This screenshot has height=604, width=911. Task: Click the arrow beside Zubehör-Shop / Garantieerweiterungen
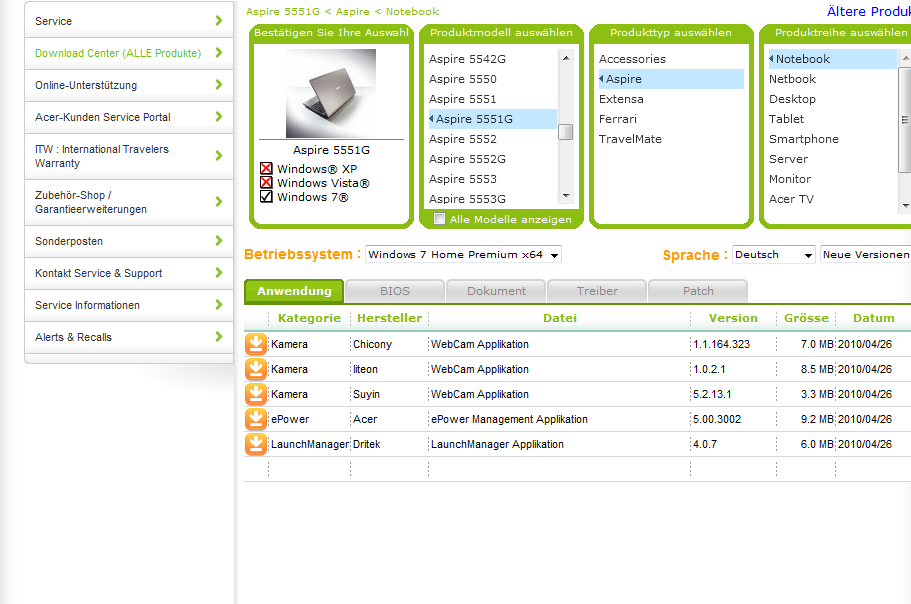coord(219,202)
